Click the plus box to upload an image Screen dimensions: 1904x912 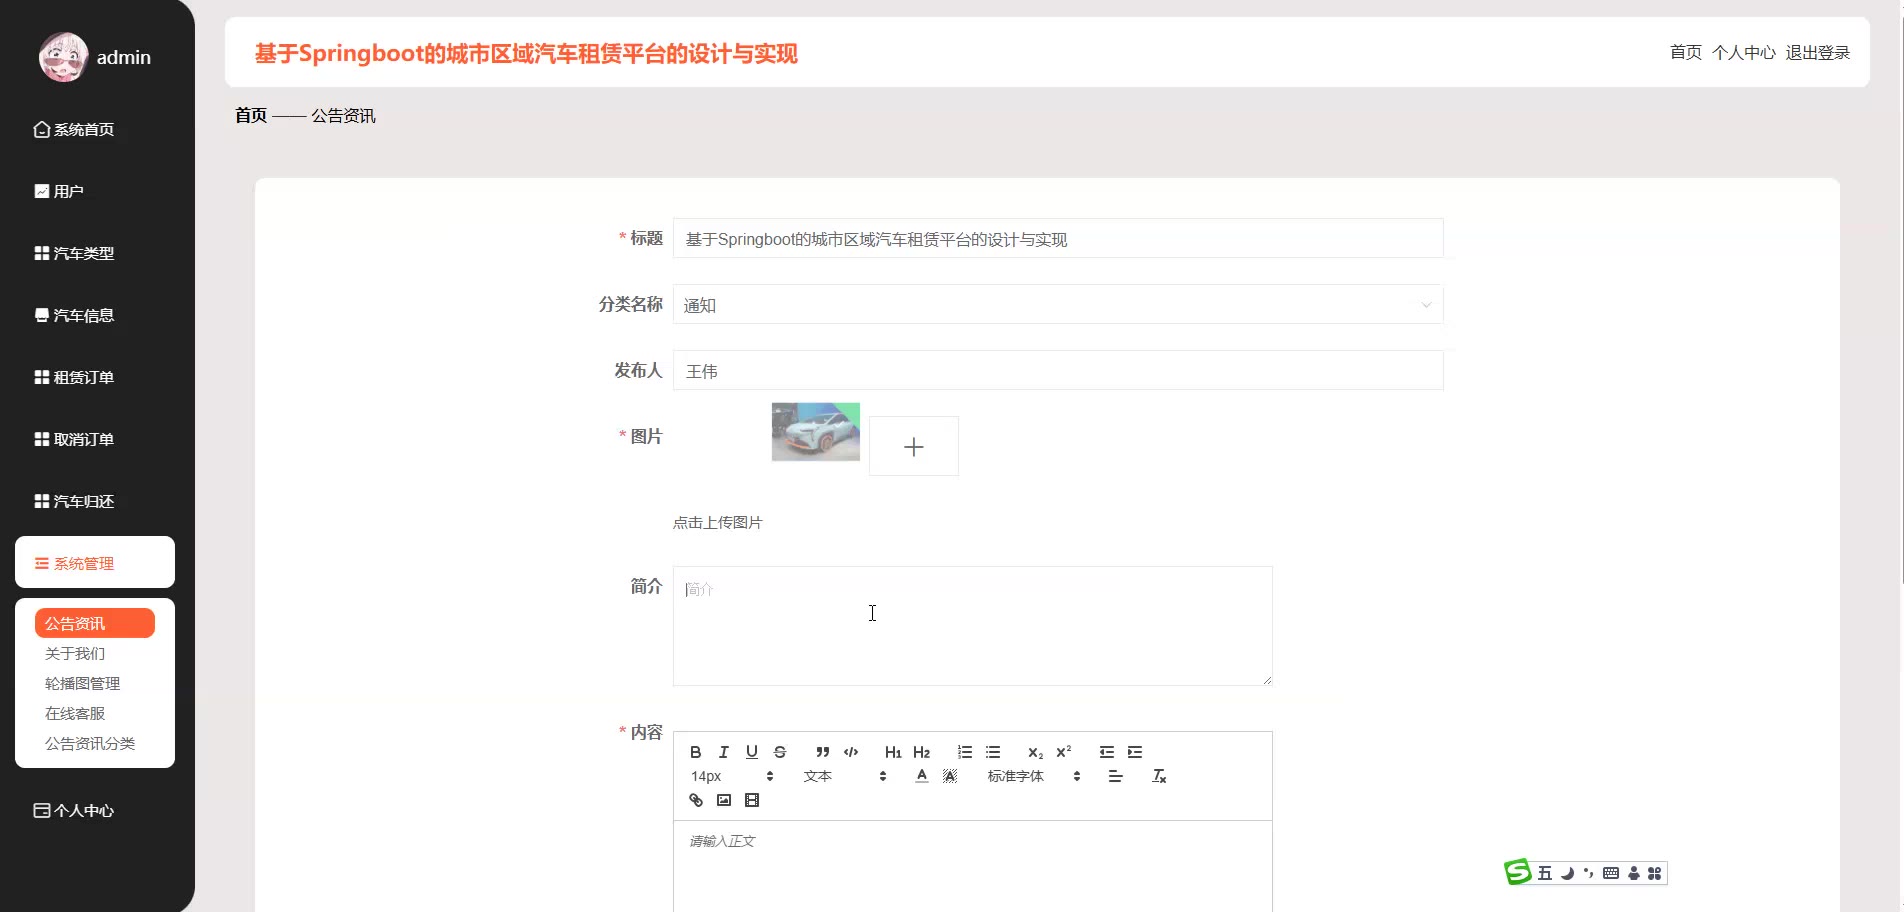(914, 446)
